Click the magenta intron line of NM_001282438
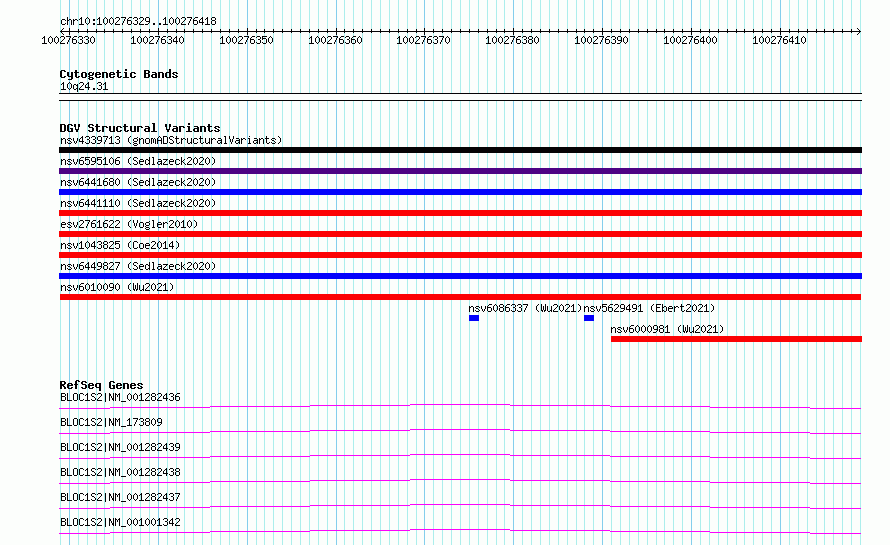The width and height of the screenshot is (890, 545). tap(460, 480)
